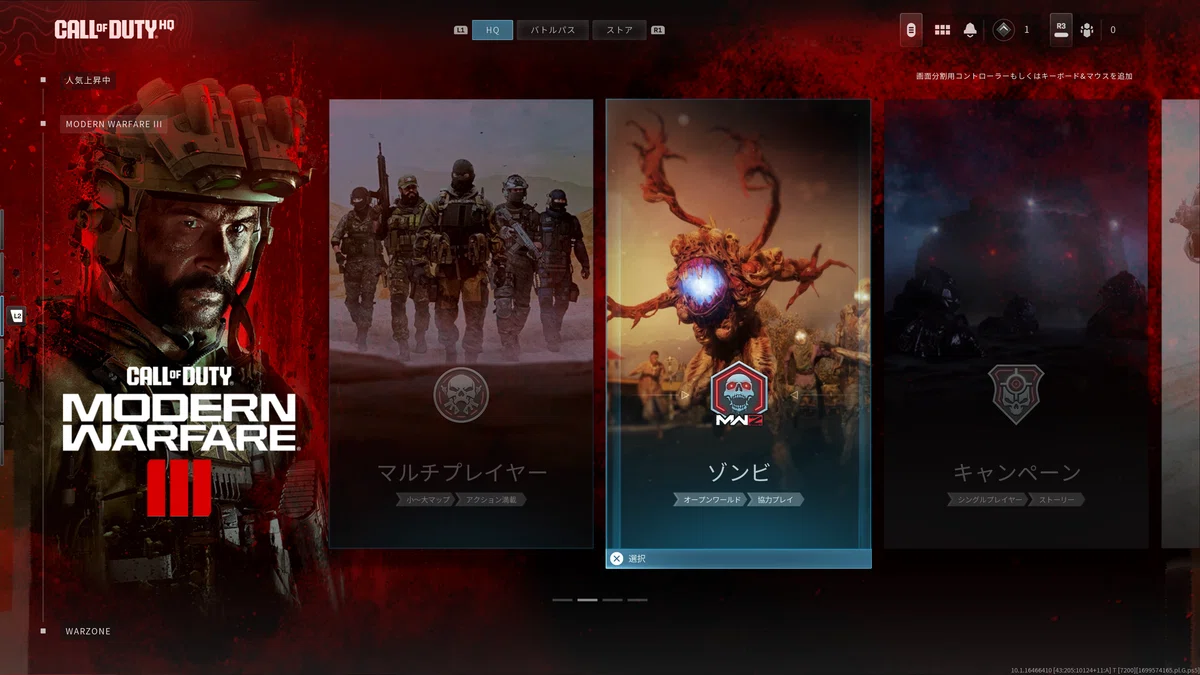Viewport: 1200px width, 675px height.
Task: Click the ゾンビ title text
Action: (738, 471)
